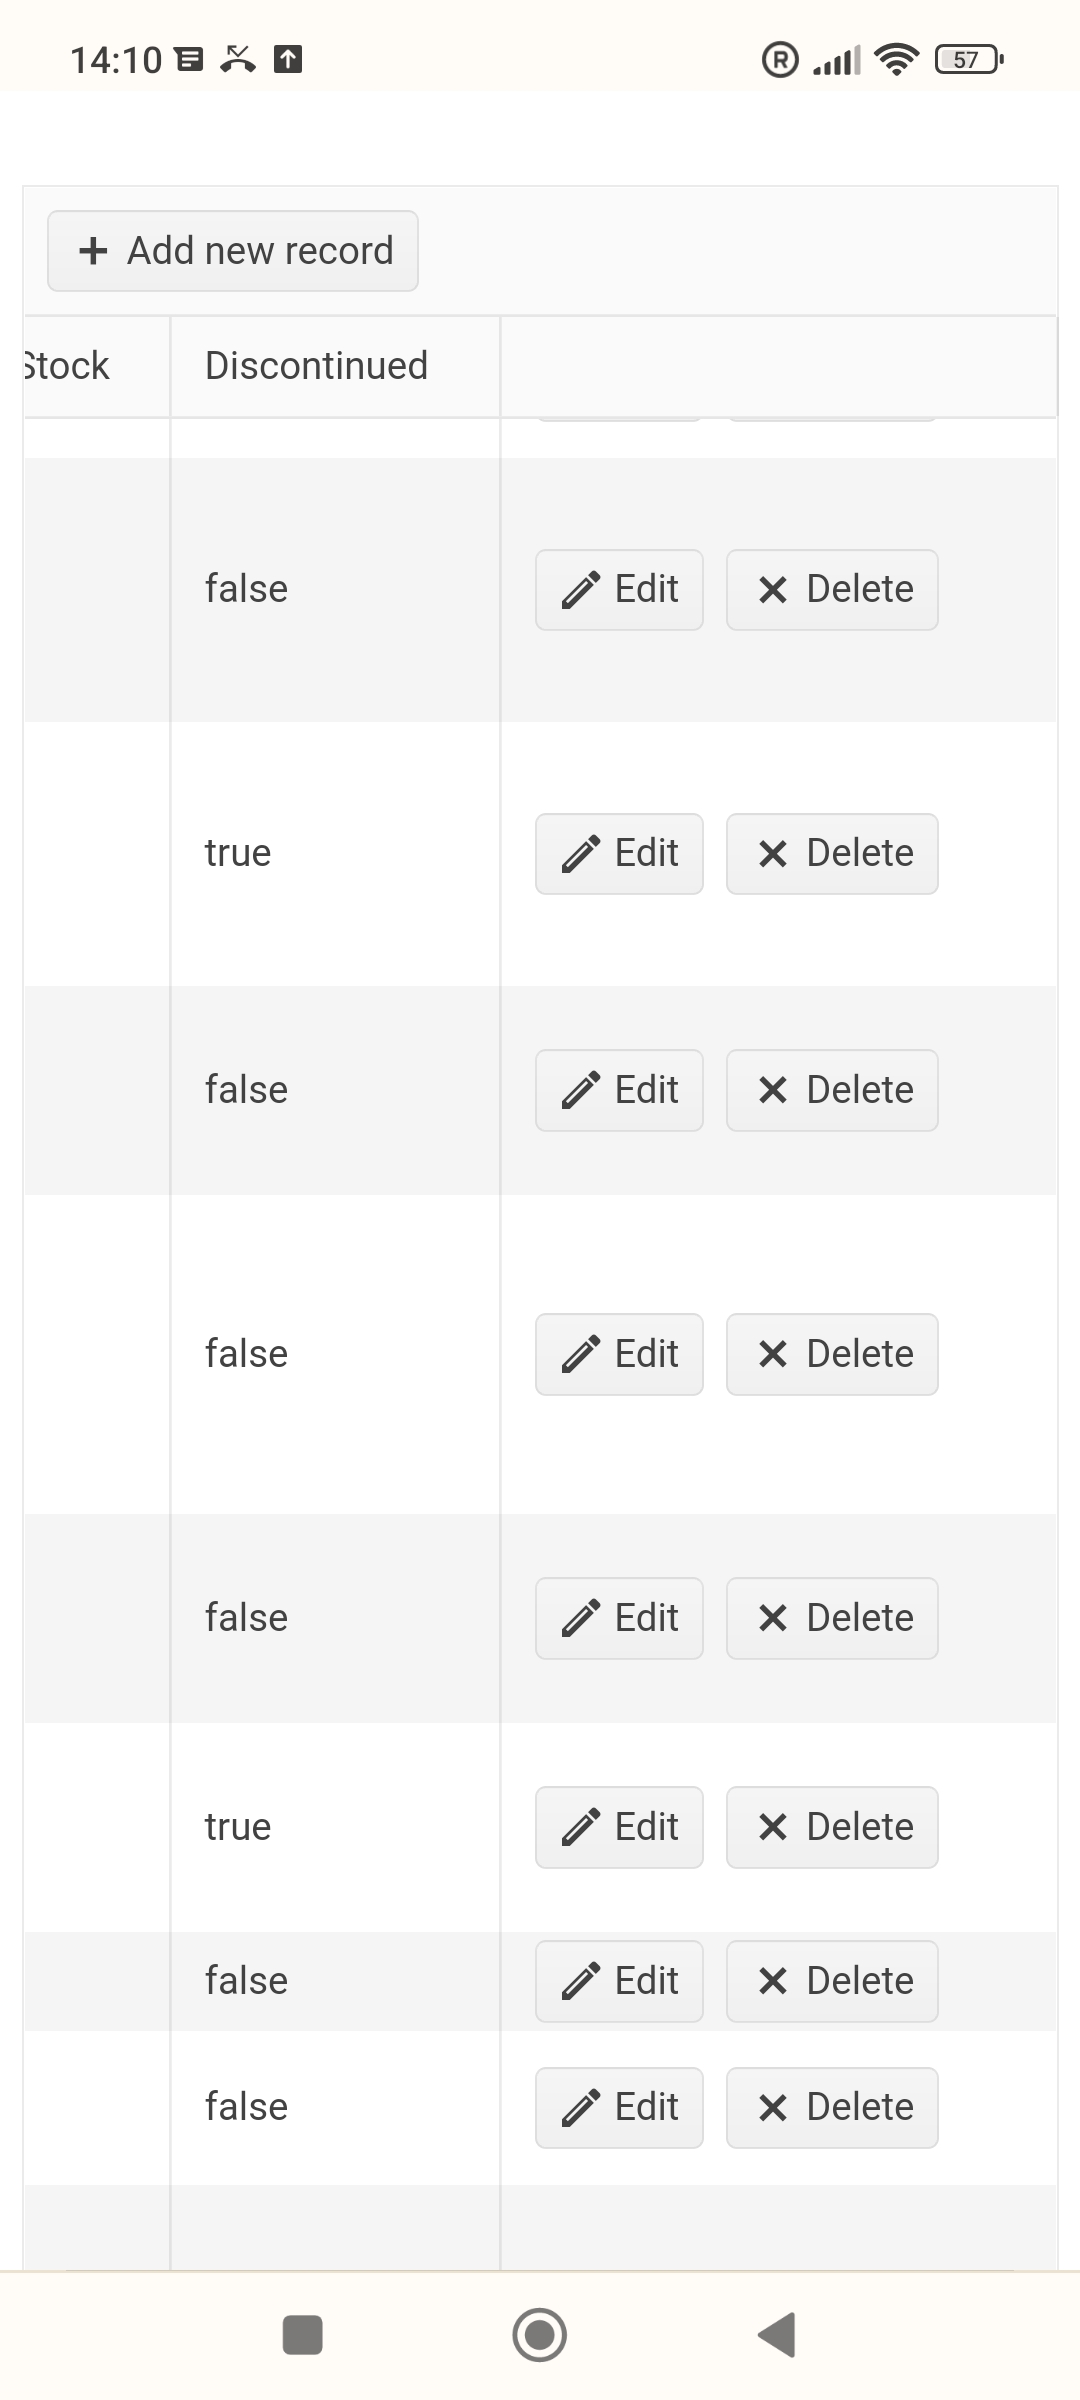This screenshot has width=1080, height=2400.
Task: Click Edit in the seventh visible row
Action: pos(620,1981)
